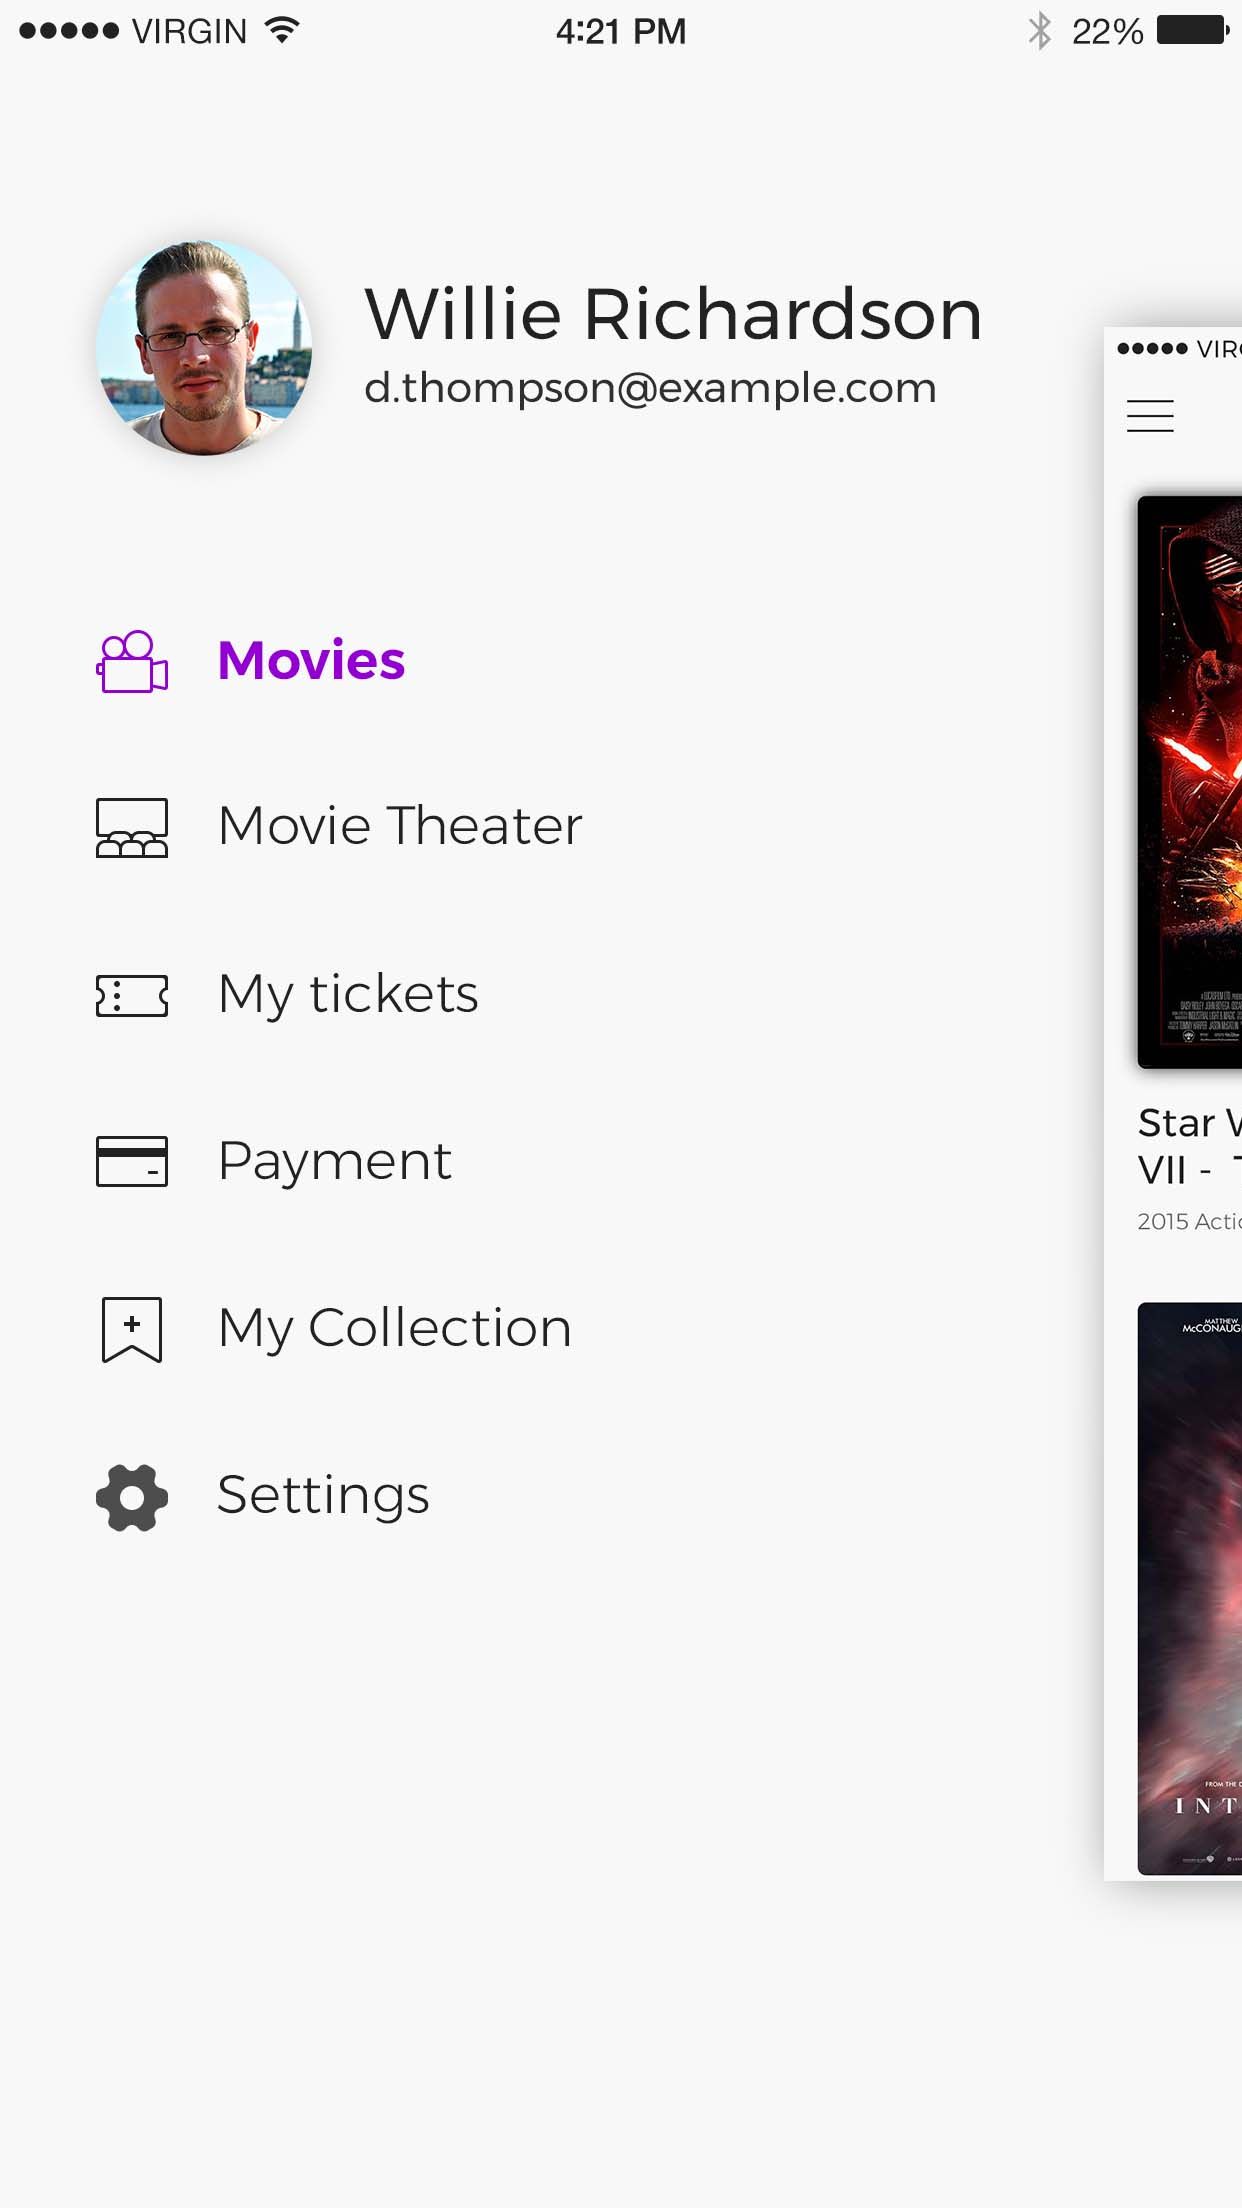Tap the d.thompson@example.com email address
Image resolution: width=1242 pixels, height=2208 pixels.
point(650,388)
